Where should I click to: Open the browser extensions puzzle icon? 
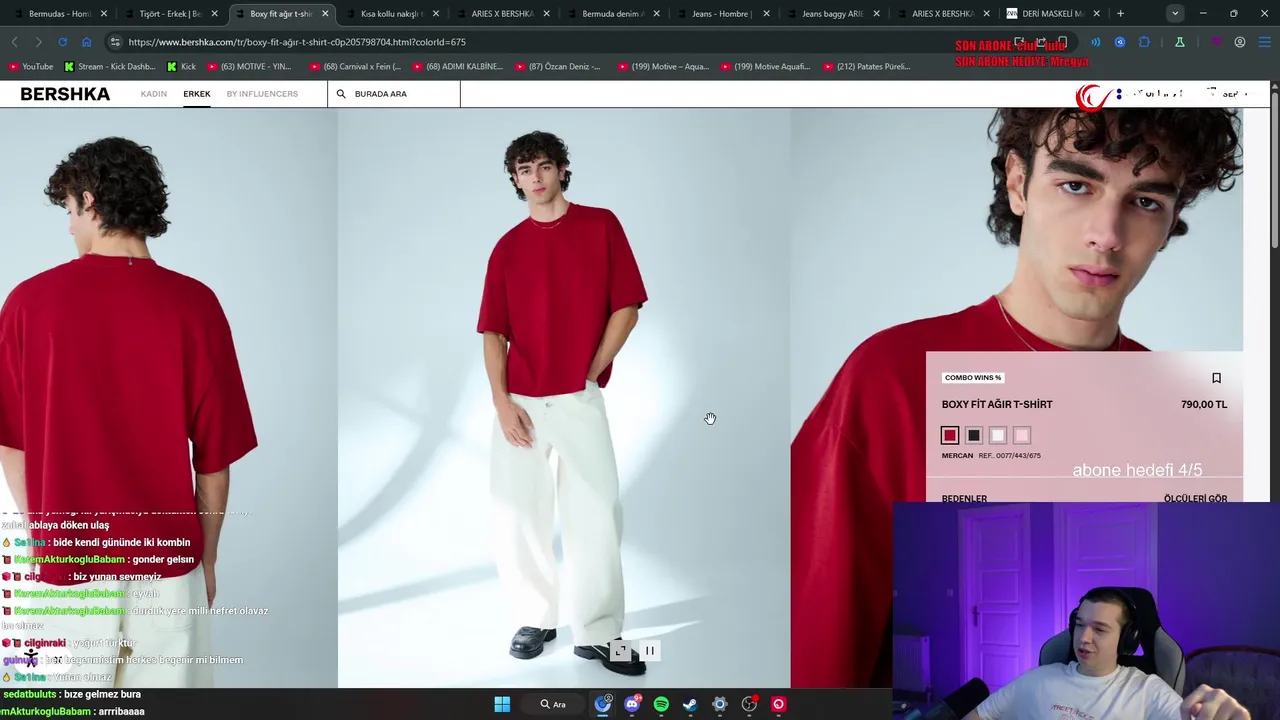1144,42
